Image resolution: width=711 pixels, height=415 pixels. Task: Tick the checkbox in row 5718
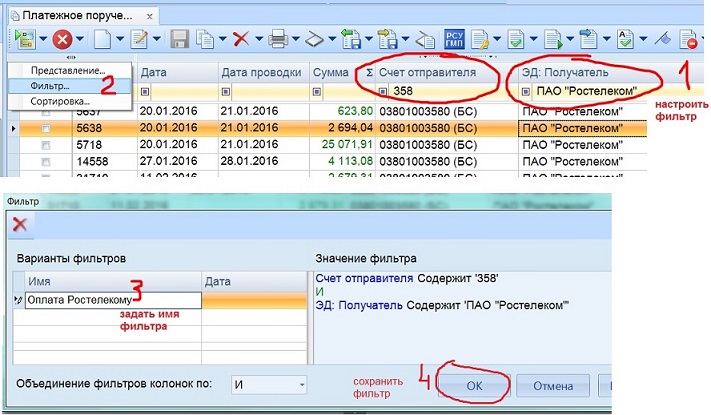[45, 145]
